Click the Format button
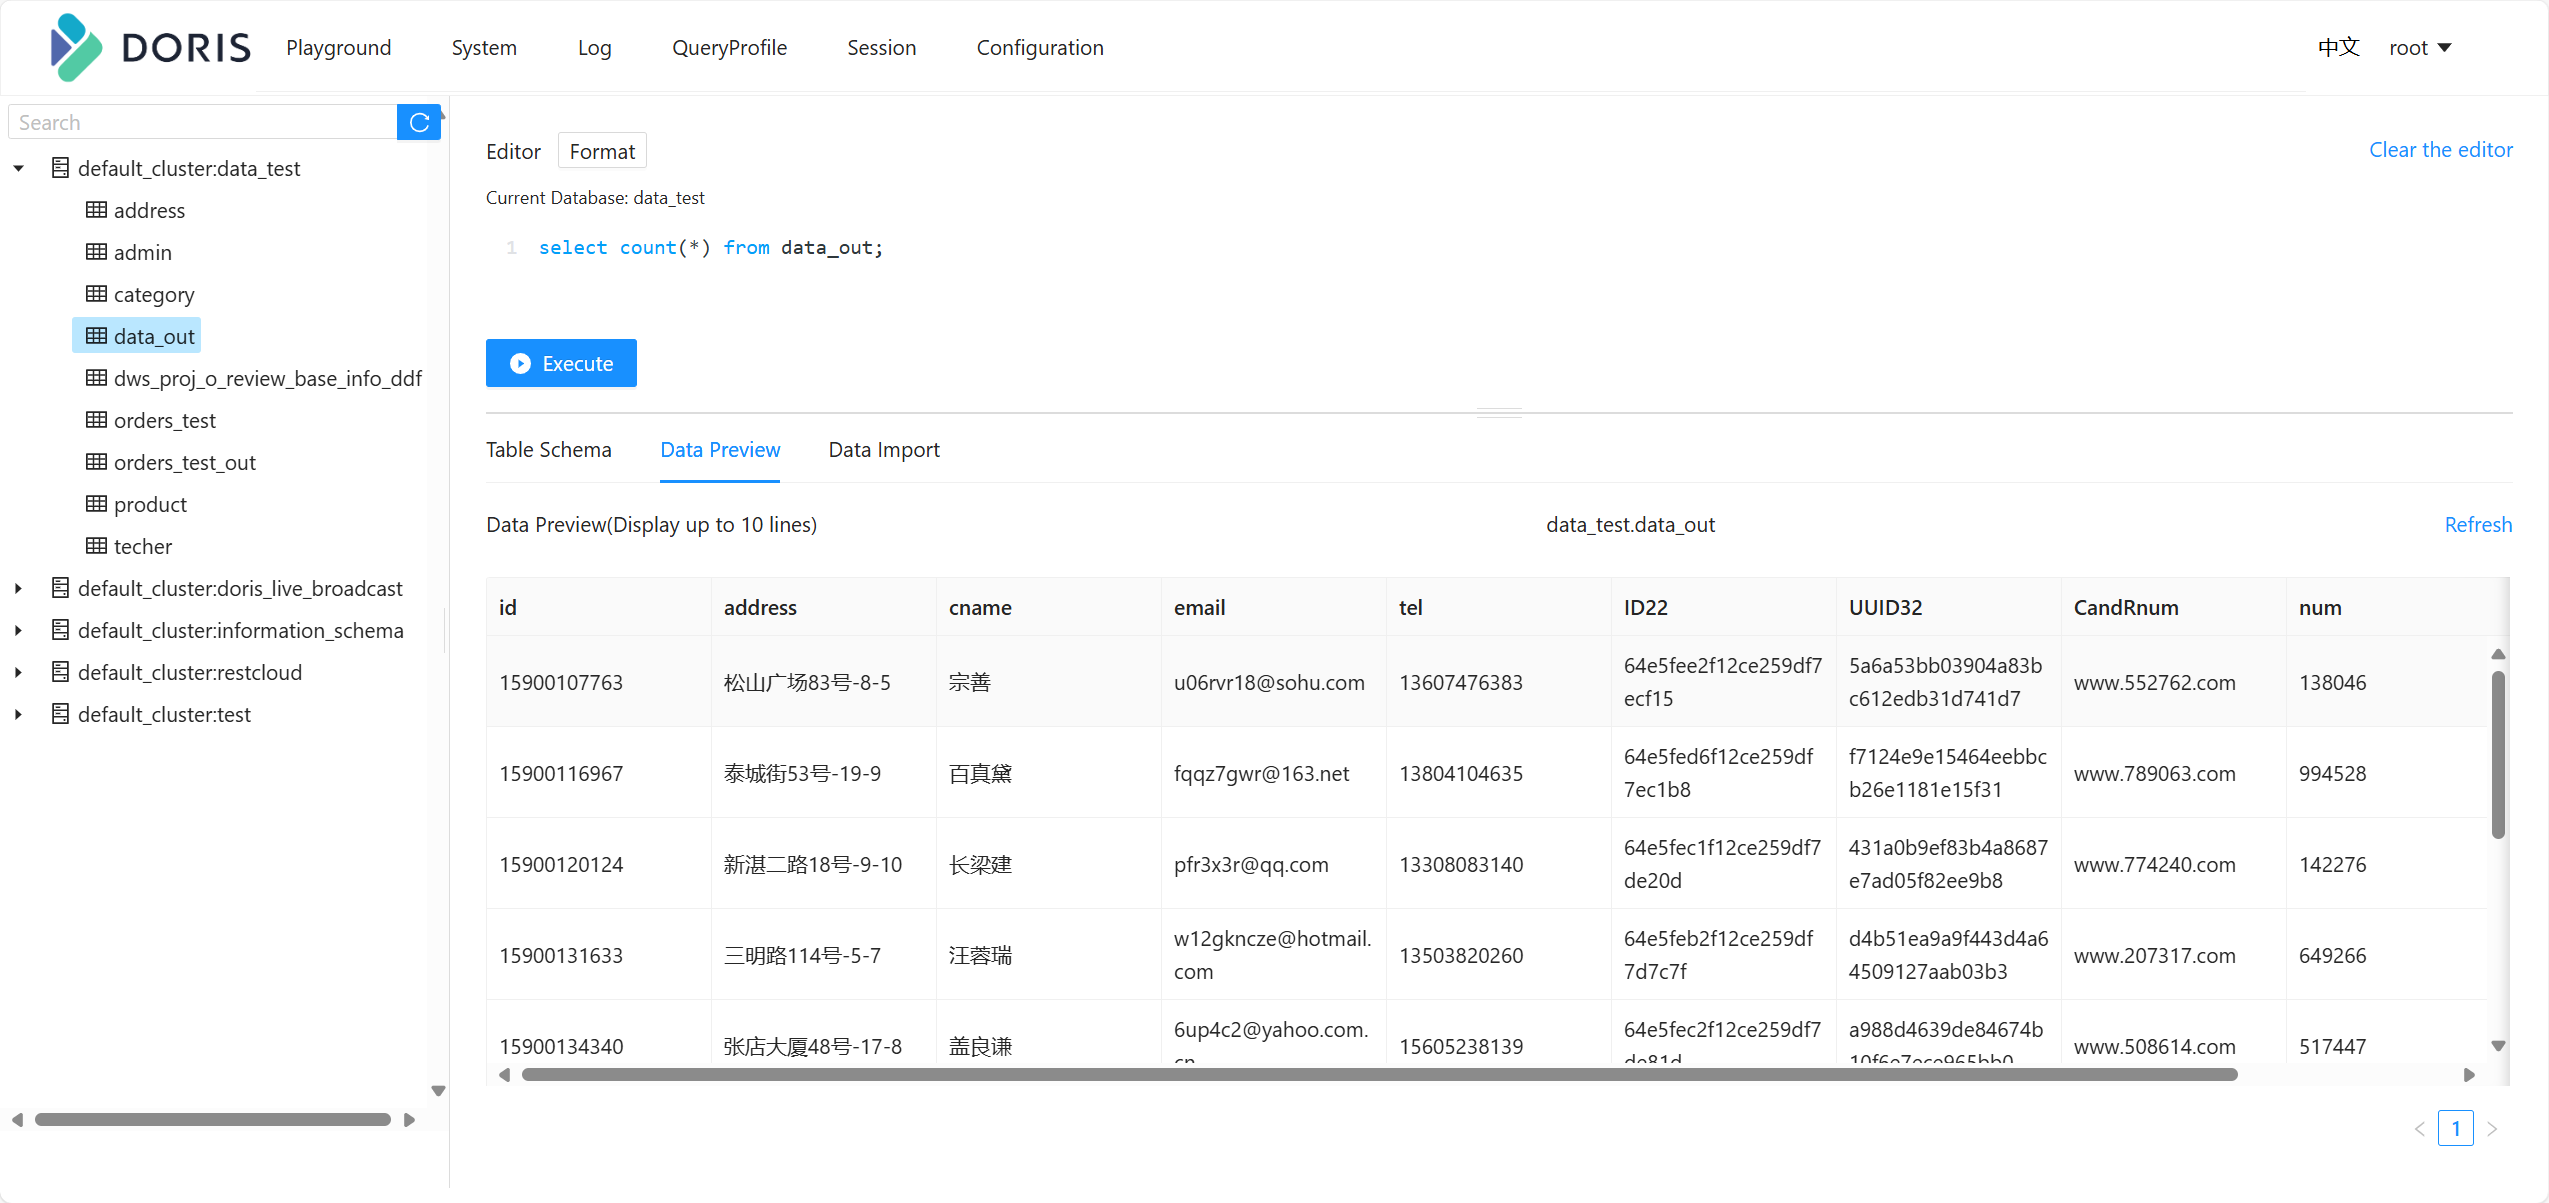 (x=602, y=151)
